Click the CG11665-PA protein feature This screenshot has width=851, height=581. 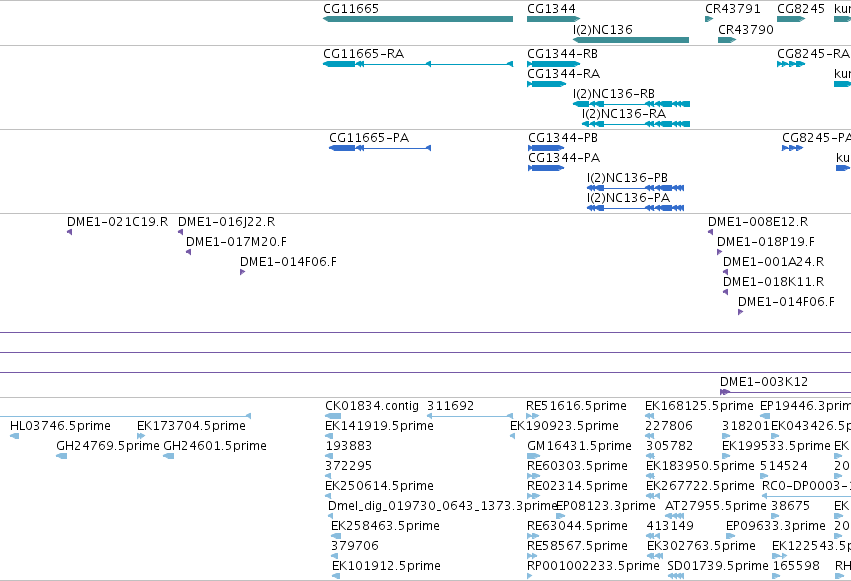pyautogui.click(x=380, y=148)
